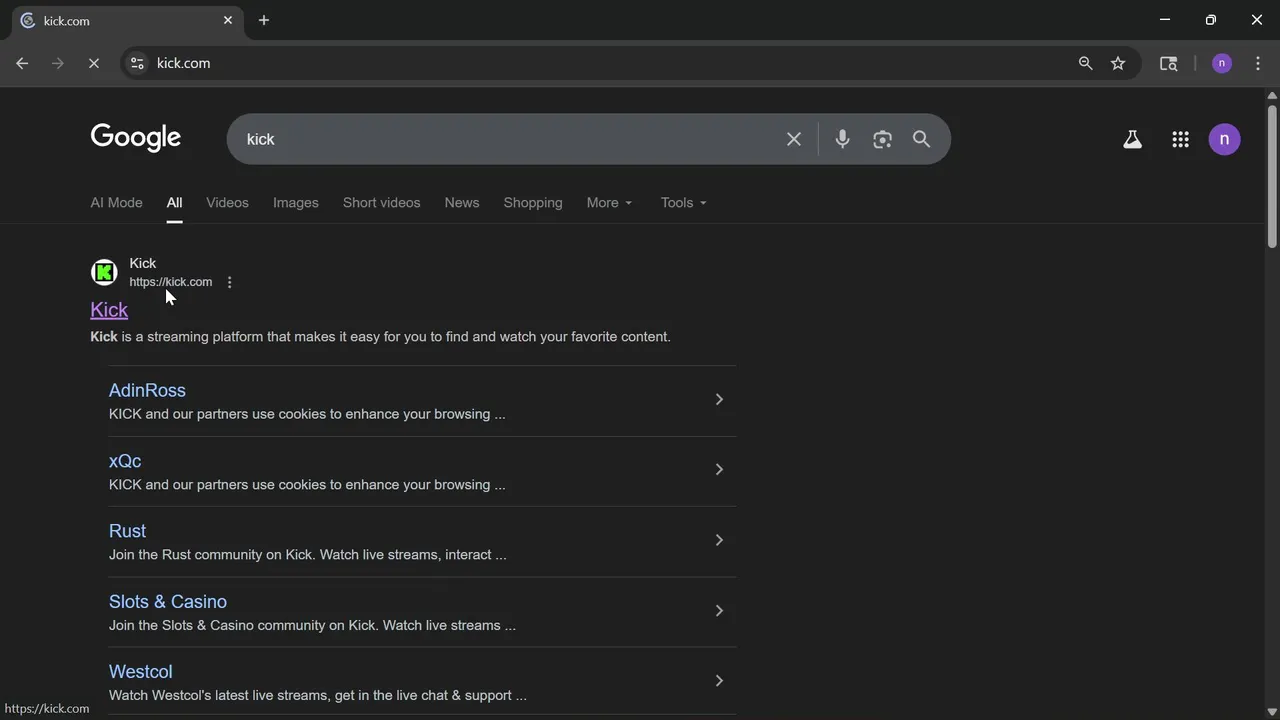Expand the More search filters dropdown

pos(609,203)
